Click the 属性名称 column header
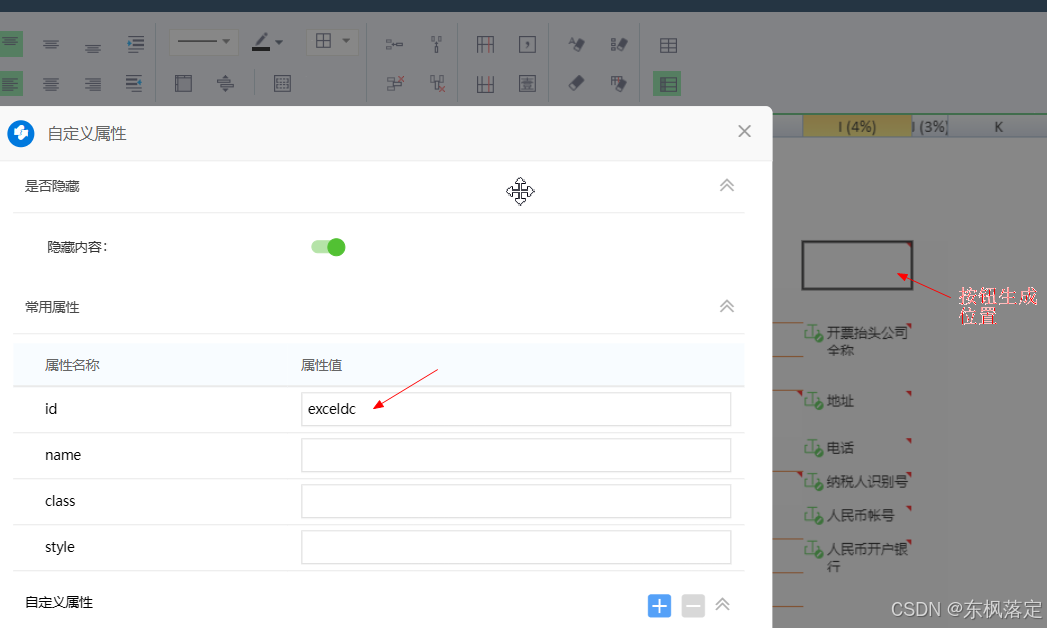Image resolution: width=1047 pixels, height=628 pixels. pyautogui.click(x=72, y=365)
